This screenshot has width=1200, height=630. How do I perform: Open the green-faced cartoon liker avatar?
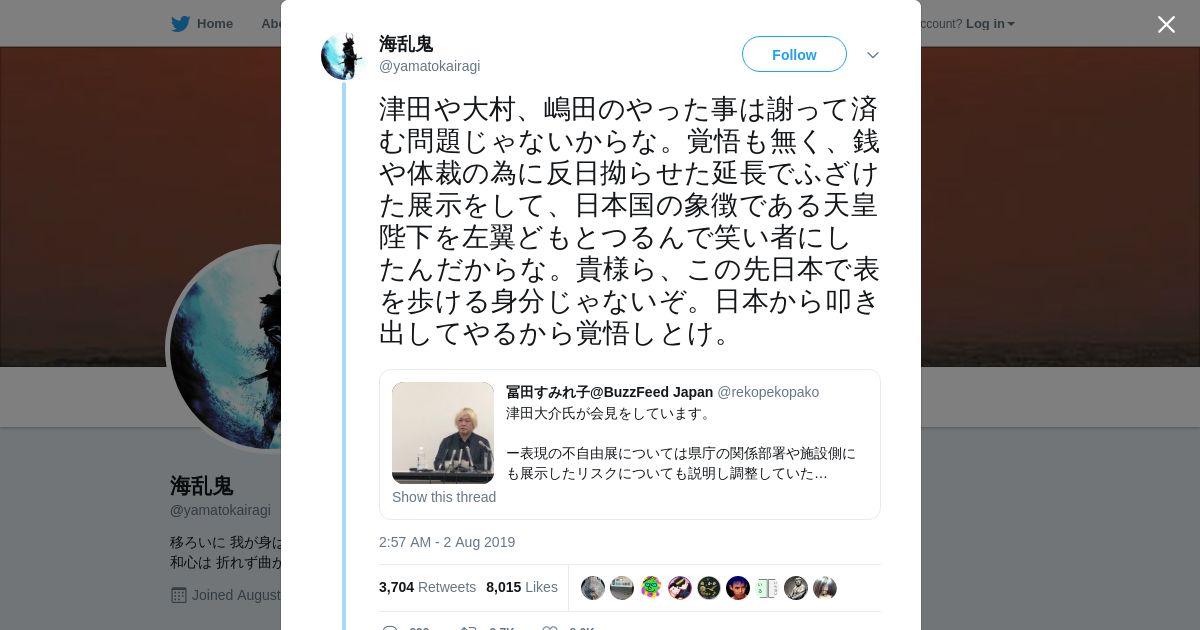pyautogui.click(x=651, y=588)
